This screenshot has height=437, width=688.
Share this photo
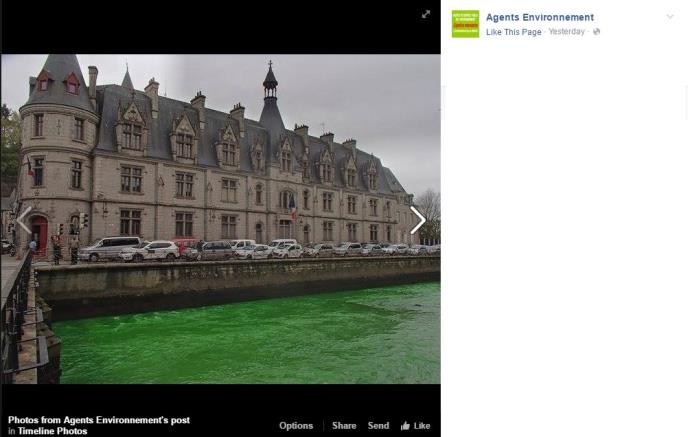(344, 426)
